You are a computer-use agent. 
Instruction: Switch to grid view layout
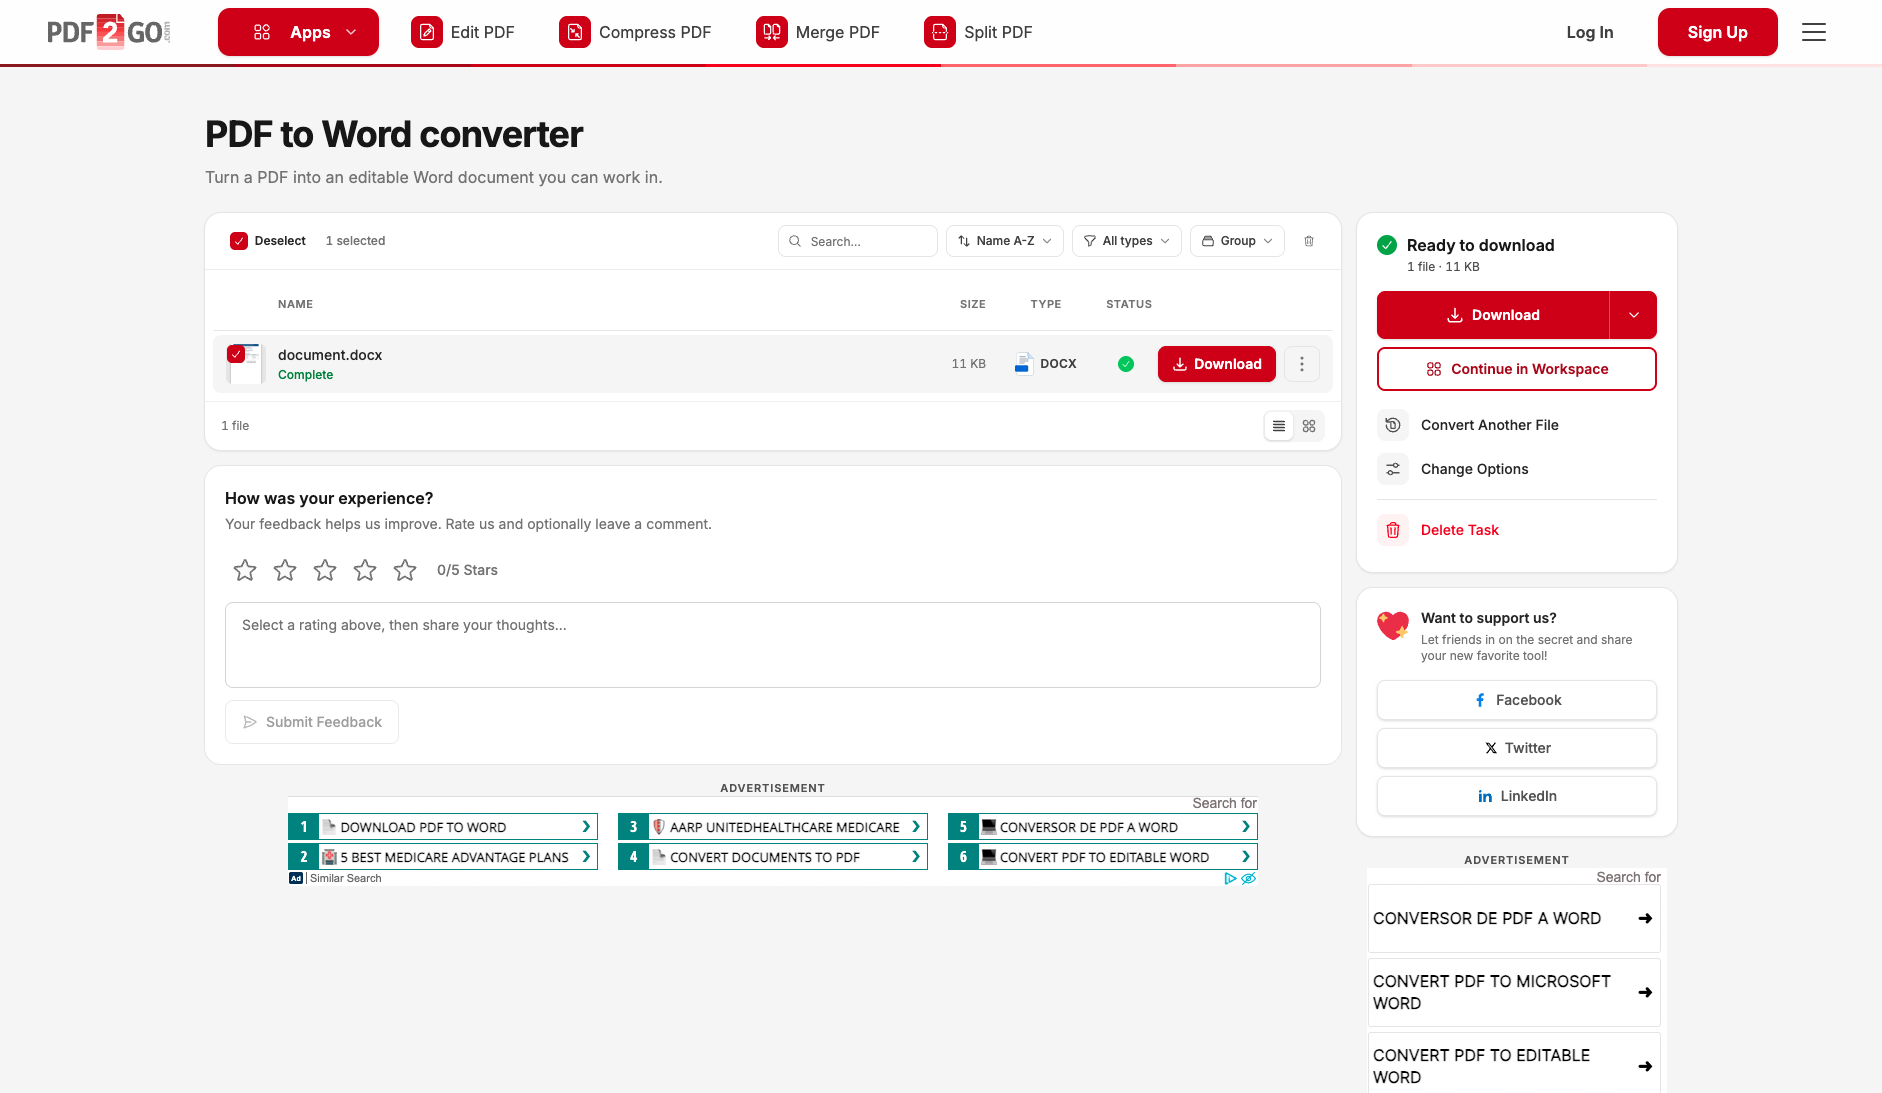[1309, 426]
